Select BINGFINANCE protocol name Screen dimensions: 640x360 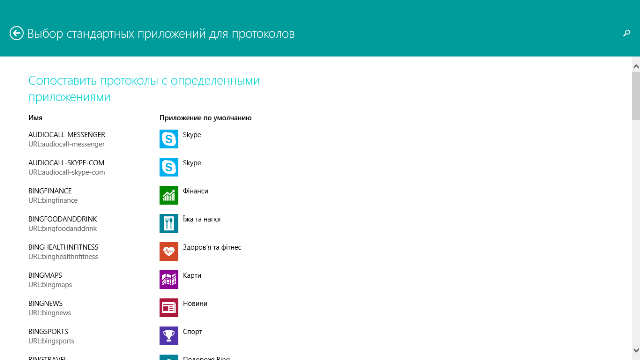tap(50, 191)
